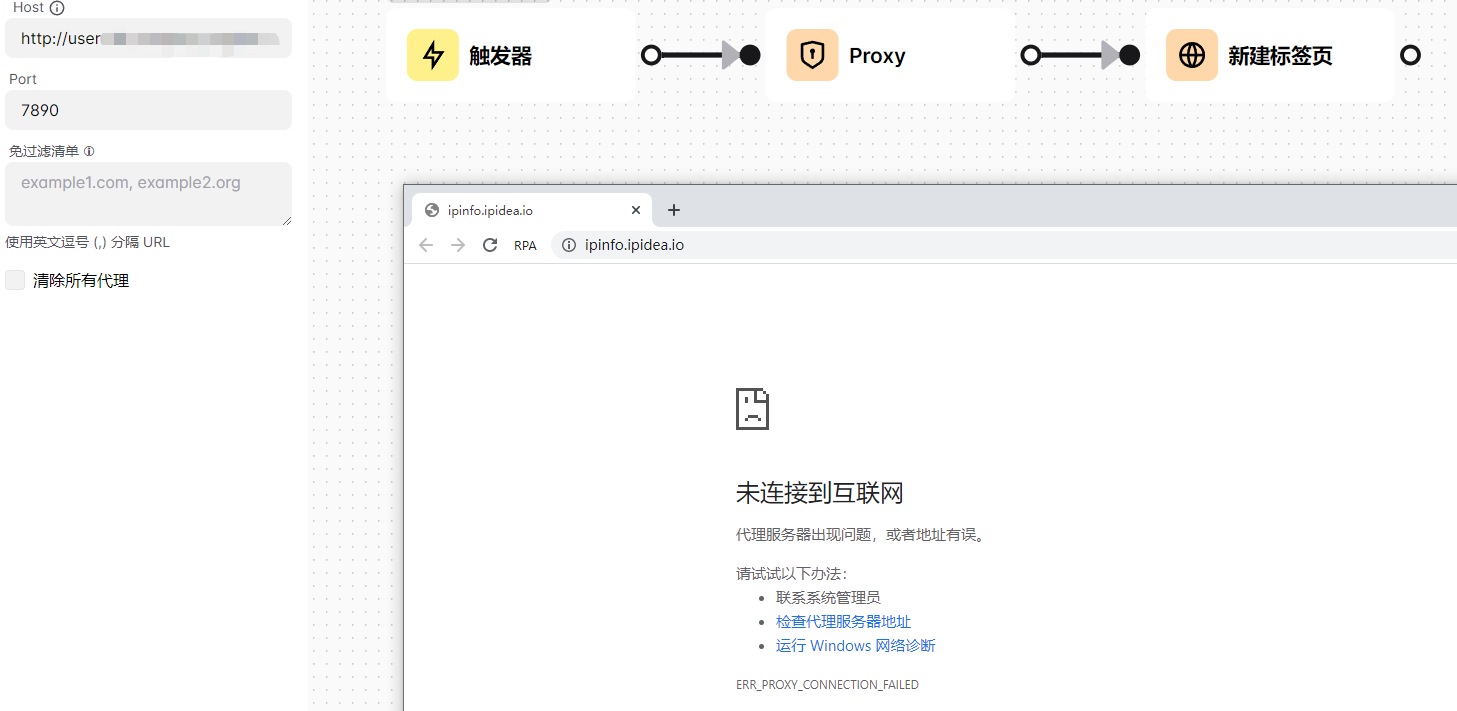Click the RPA badge in the address bar
The width and height of the screenshot is (1457, 711).
point(525,244)
